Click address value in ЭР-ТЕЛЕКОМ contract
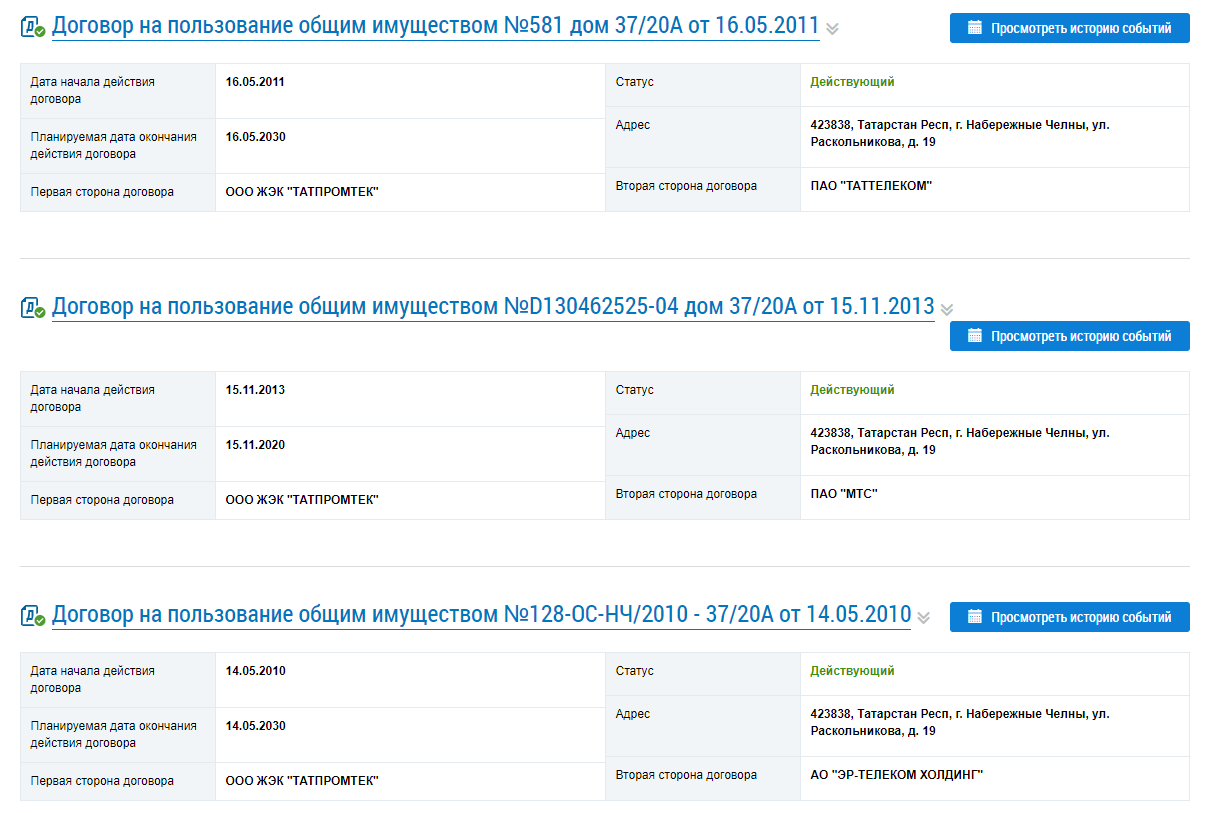The image size is (1212, 813). pos(959,723)
